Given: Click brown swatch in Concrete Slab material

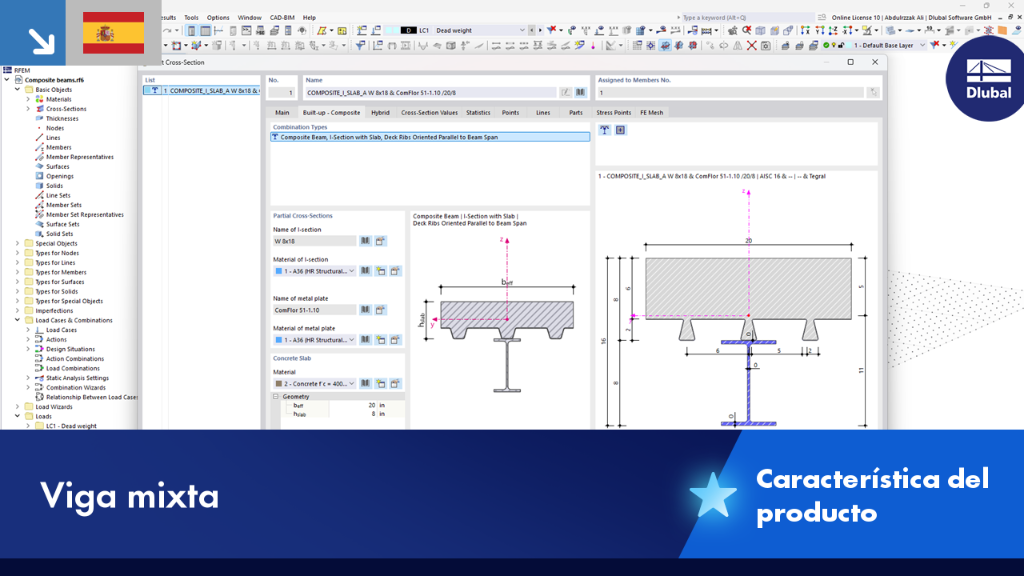Looking at the screenshot, I should point(279,383).
